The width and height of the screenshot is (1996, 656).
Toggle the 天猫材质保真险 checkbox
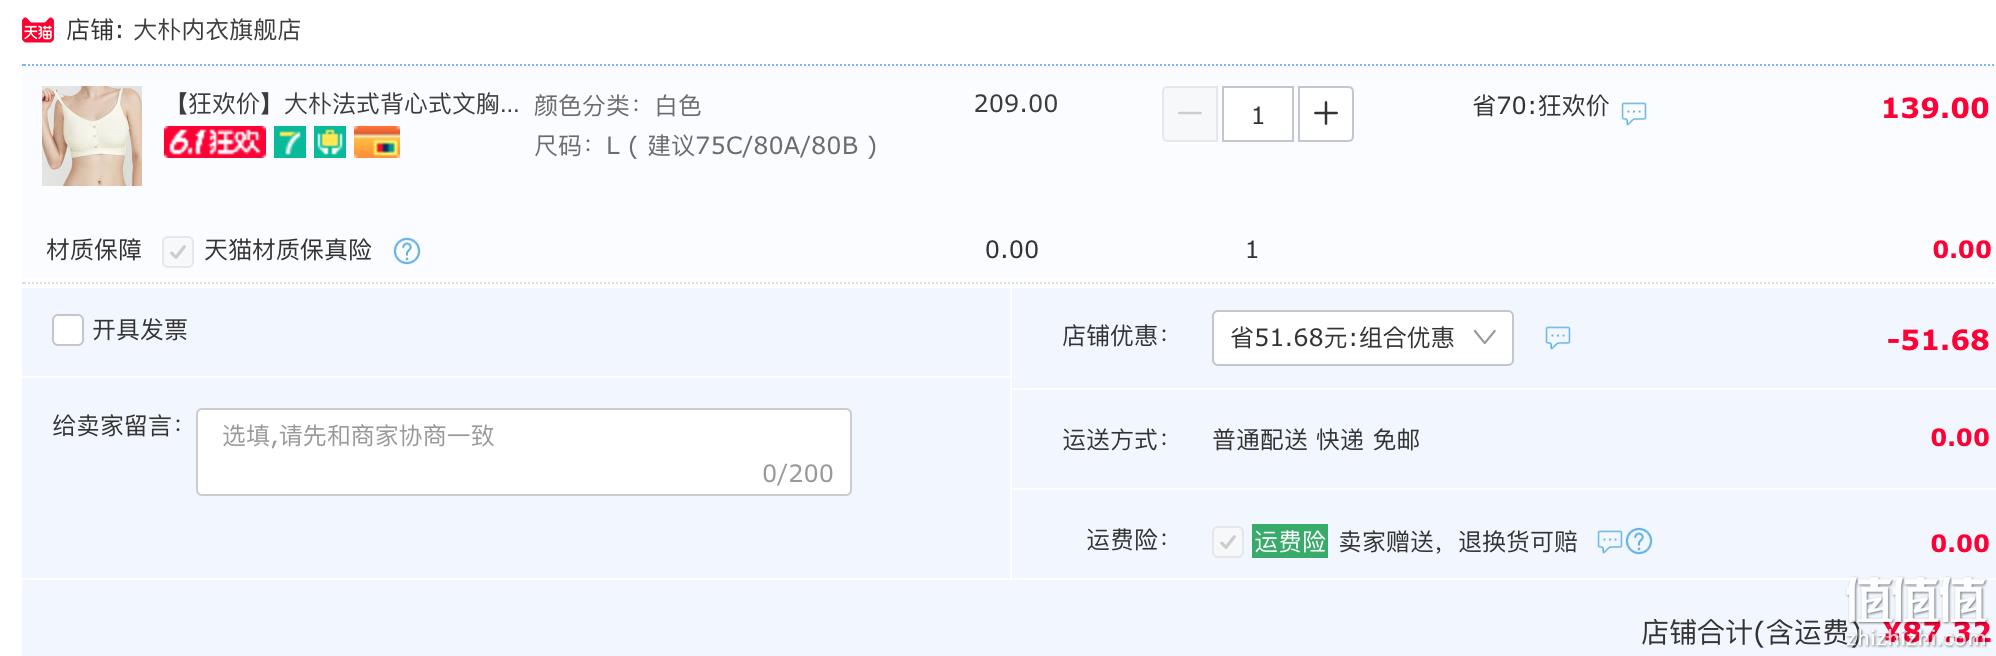178,251
